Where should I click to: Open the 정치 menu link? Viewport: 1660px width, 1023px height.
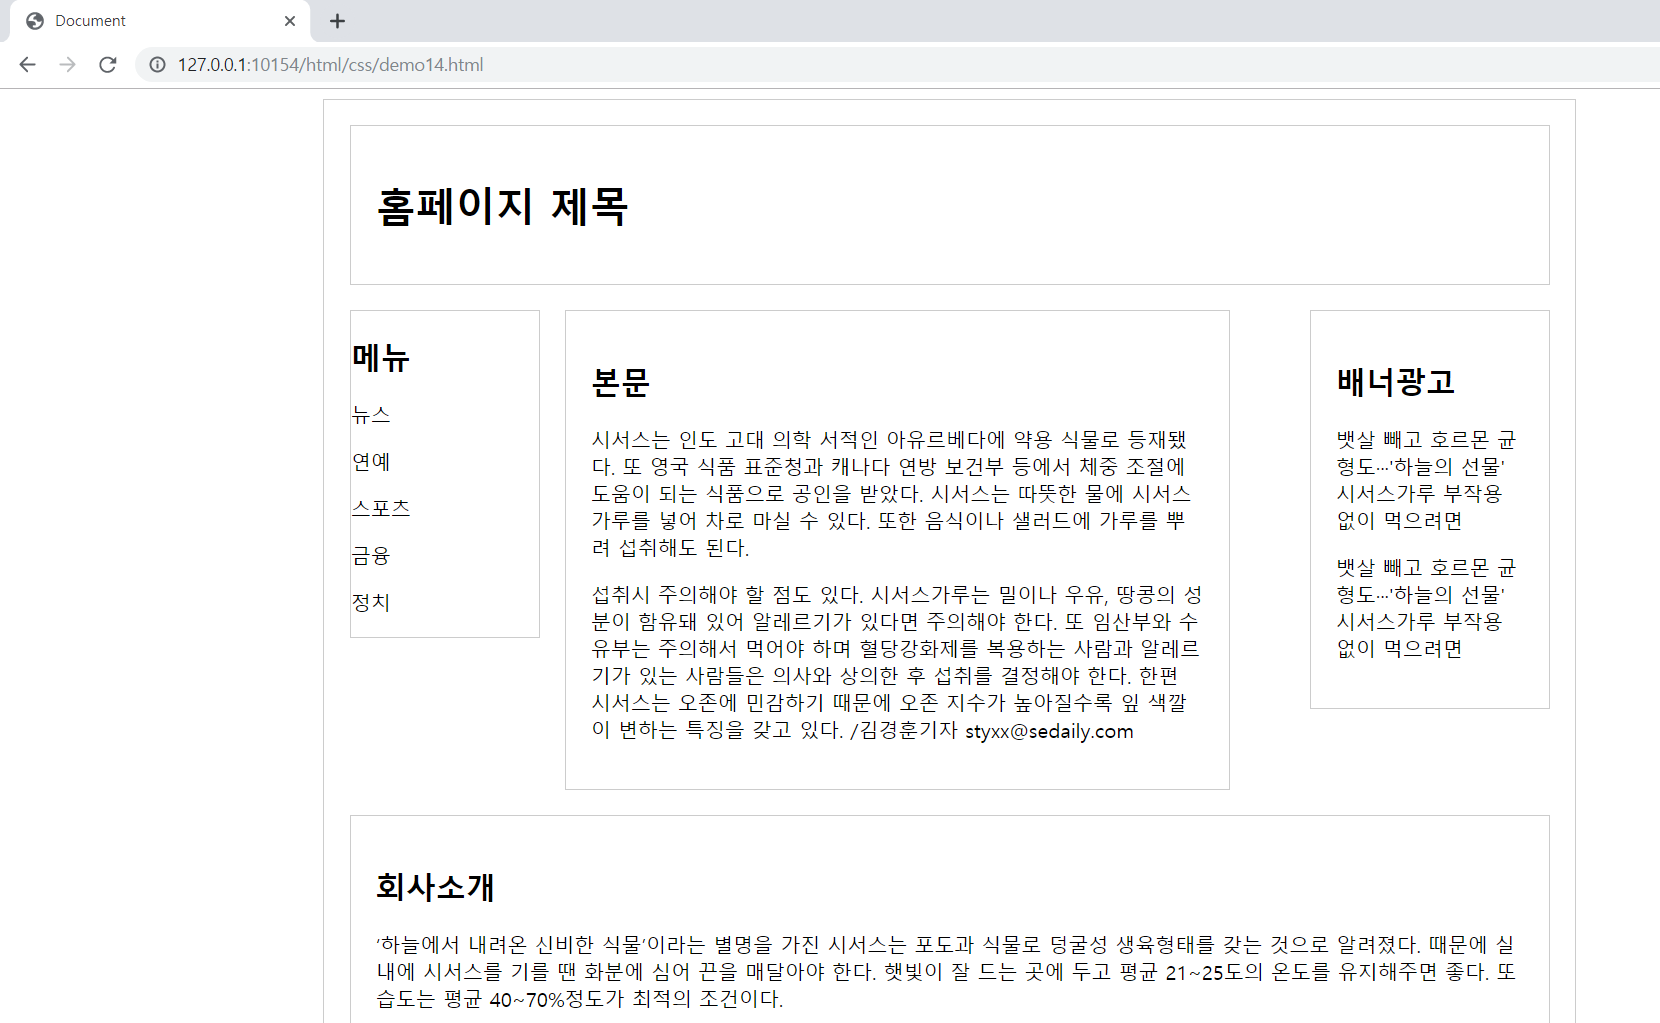tap(371, 602)
